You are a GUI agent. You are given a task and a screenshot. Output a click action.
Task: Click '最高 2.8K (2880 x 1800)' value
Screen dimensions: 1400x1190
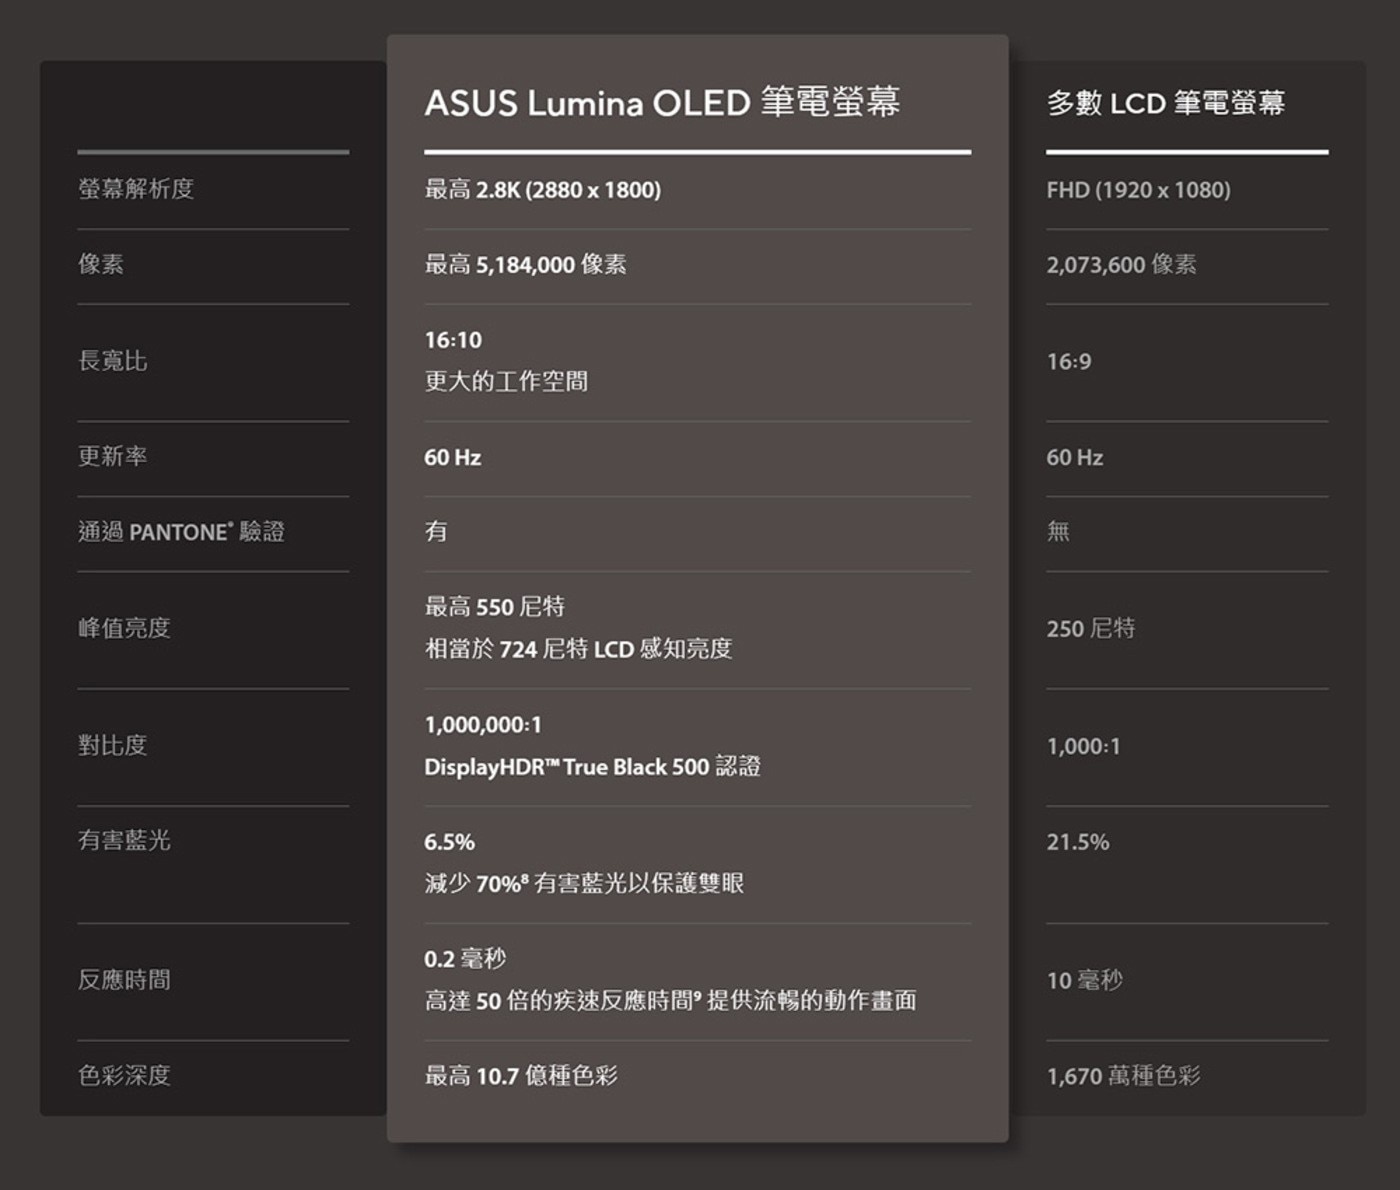[x=543, y=190]
